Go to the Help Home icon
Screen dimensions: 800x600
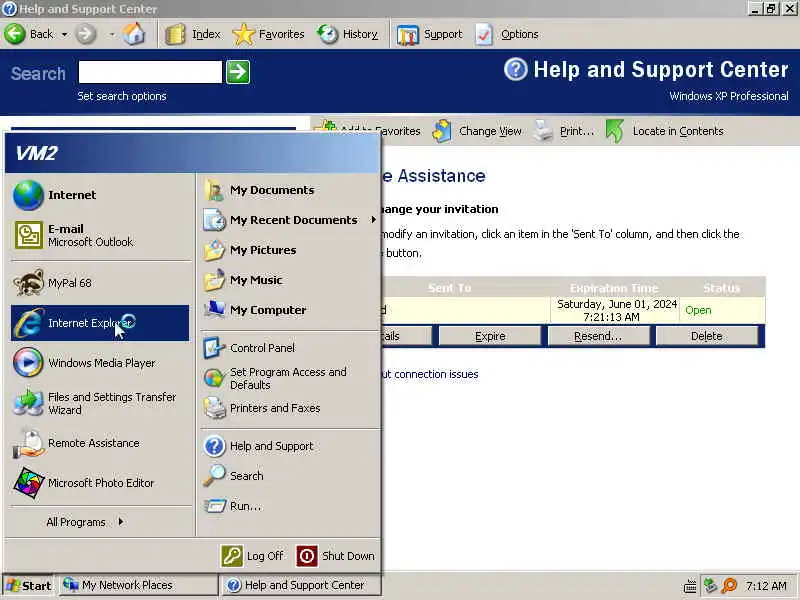tap(134, 34)
